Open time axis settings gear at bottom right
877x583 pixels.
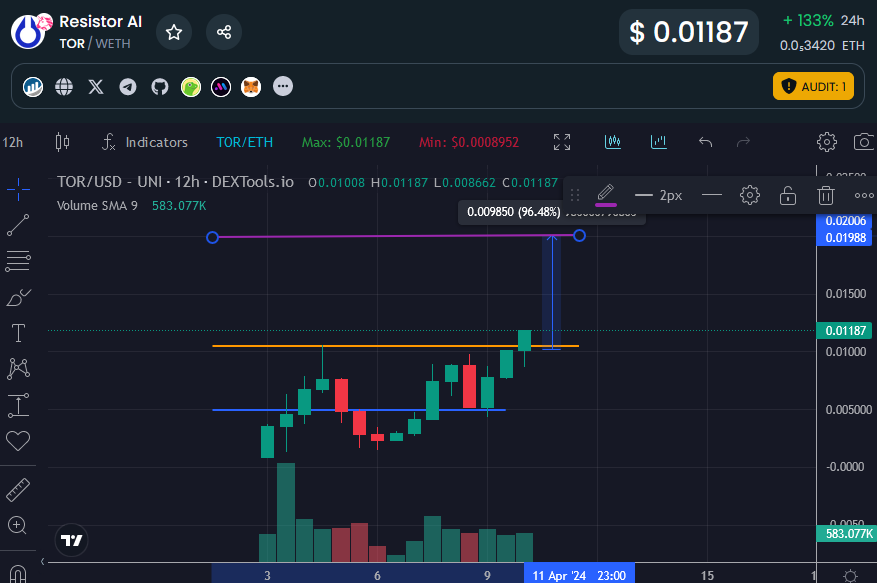(x=850, y=575)
